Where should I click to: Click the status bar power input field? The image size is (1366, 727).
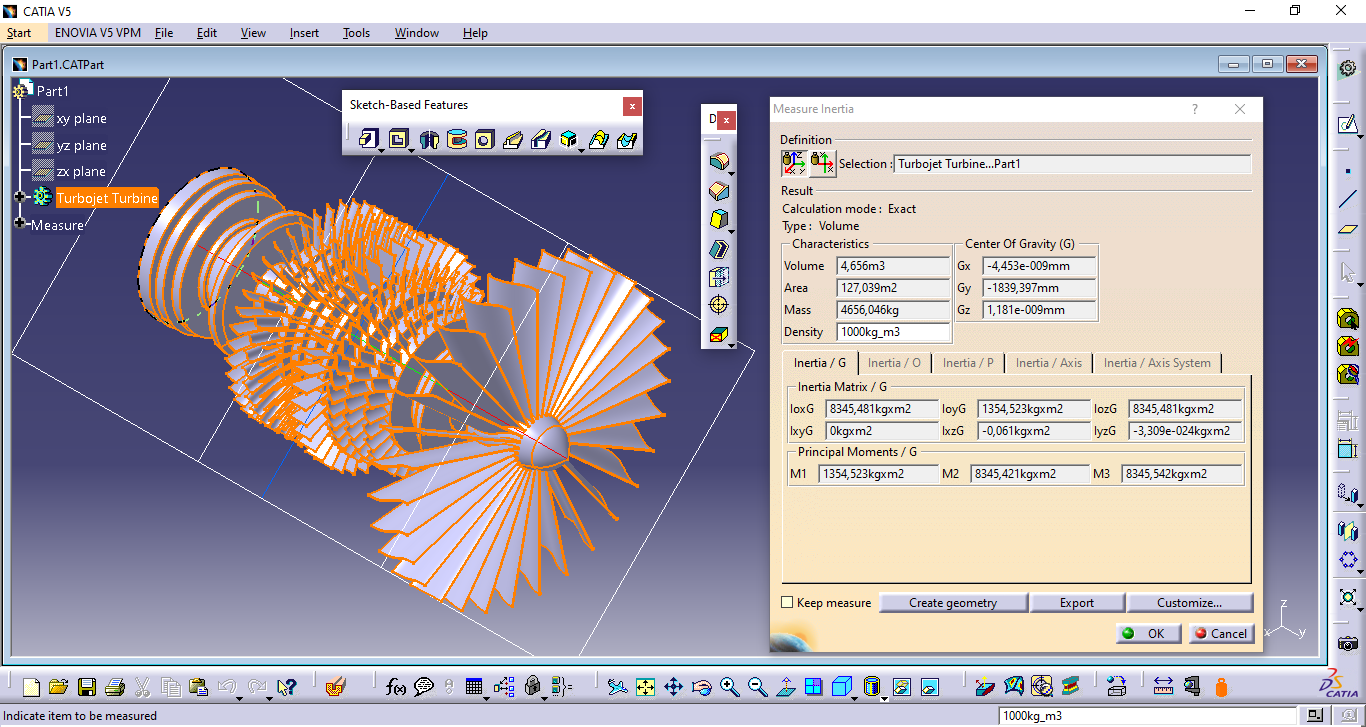pos(1147,716)
